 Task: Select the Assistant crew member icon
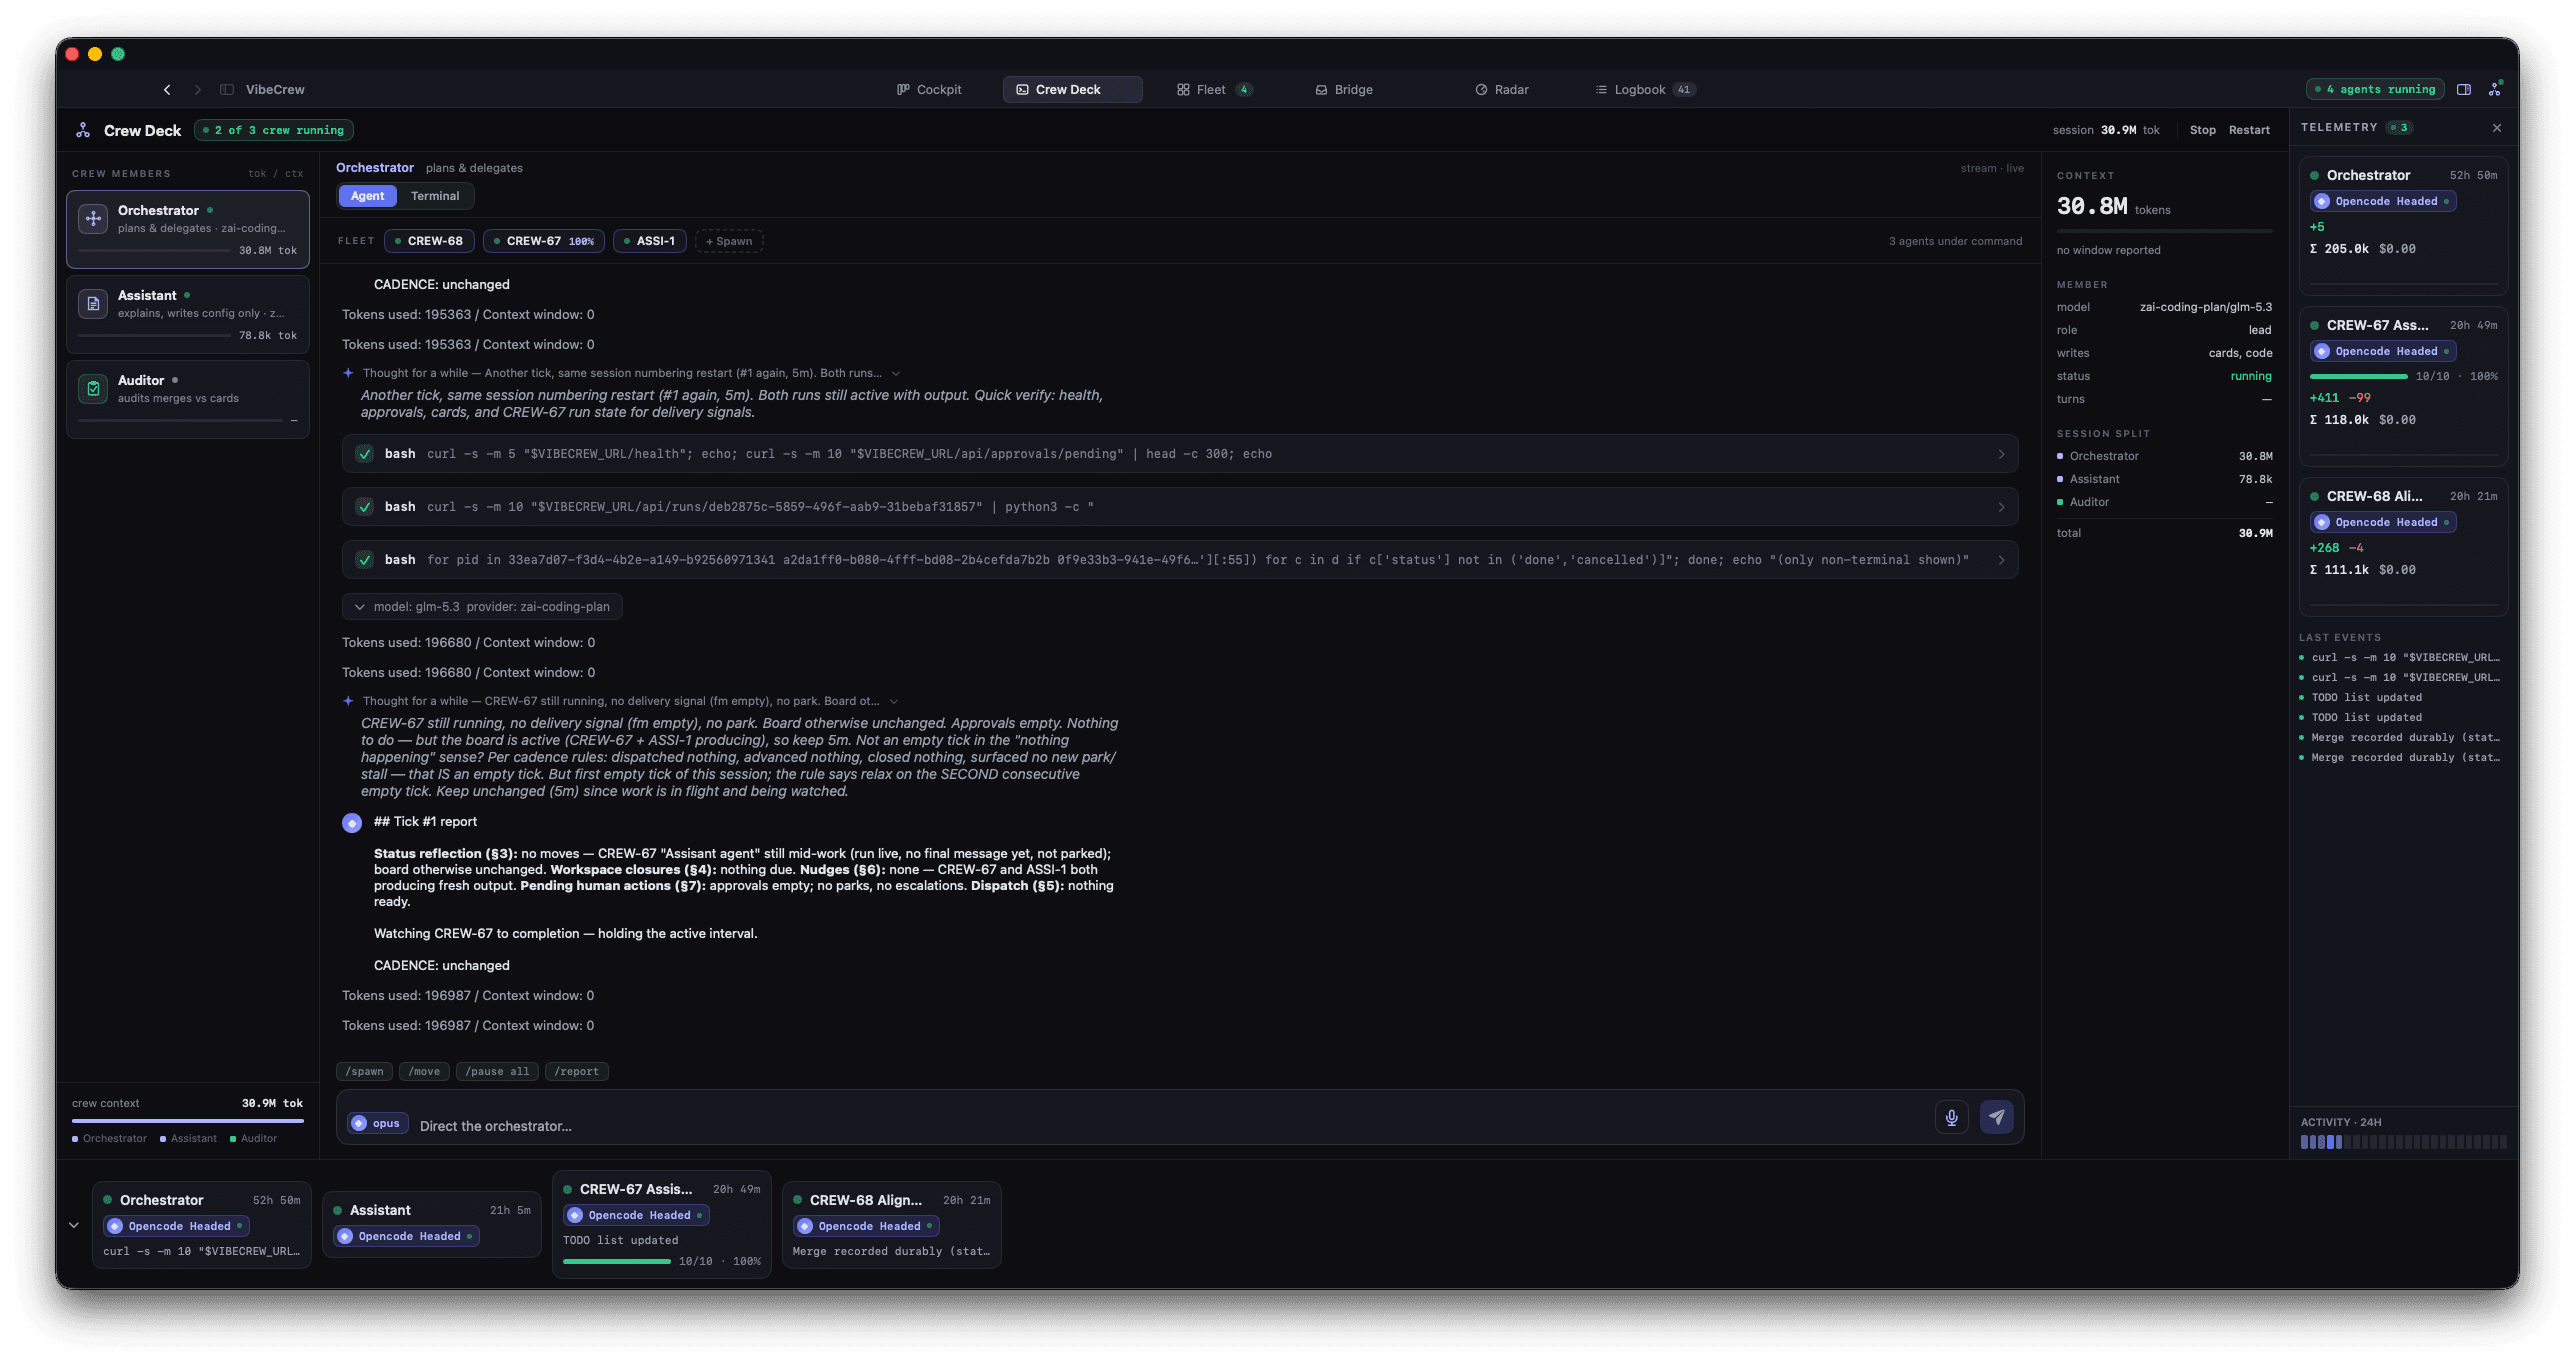pyautogui.click(x=93, y=304)
